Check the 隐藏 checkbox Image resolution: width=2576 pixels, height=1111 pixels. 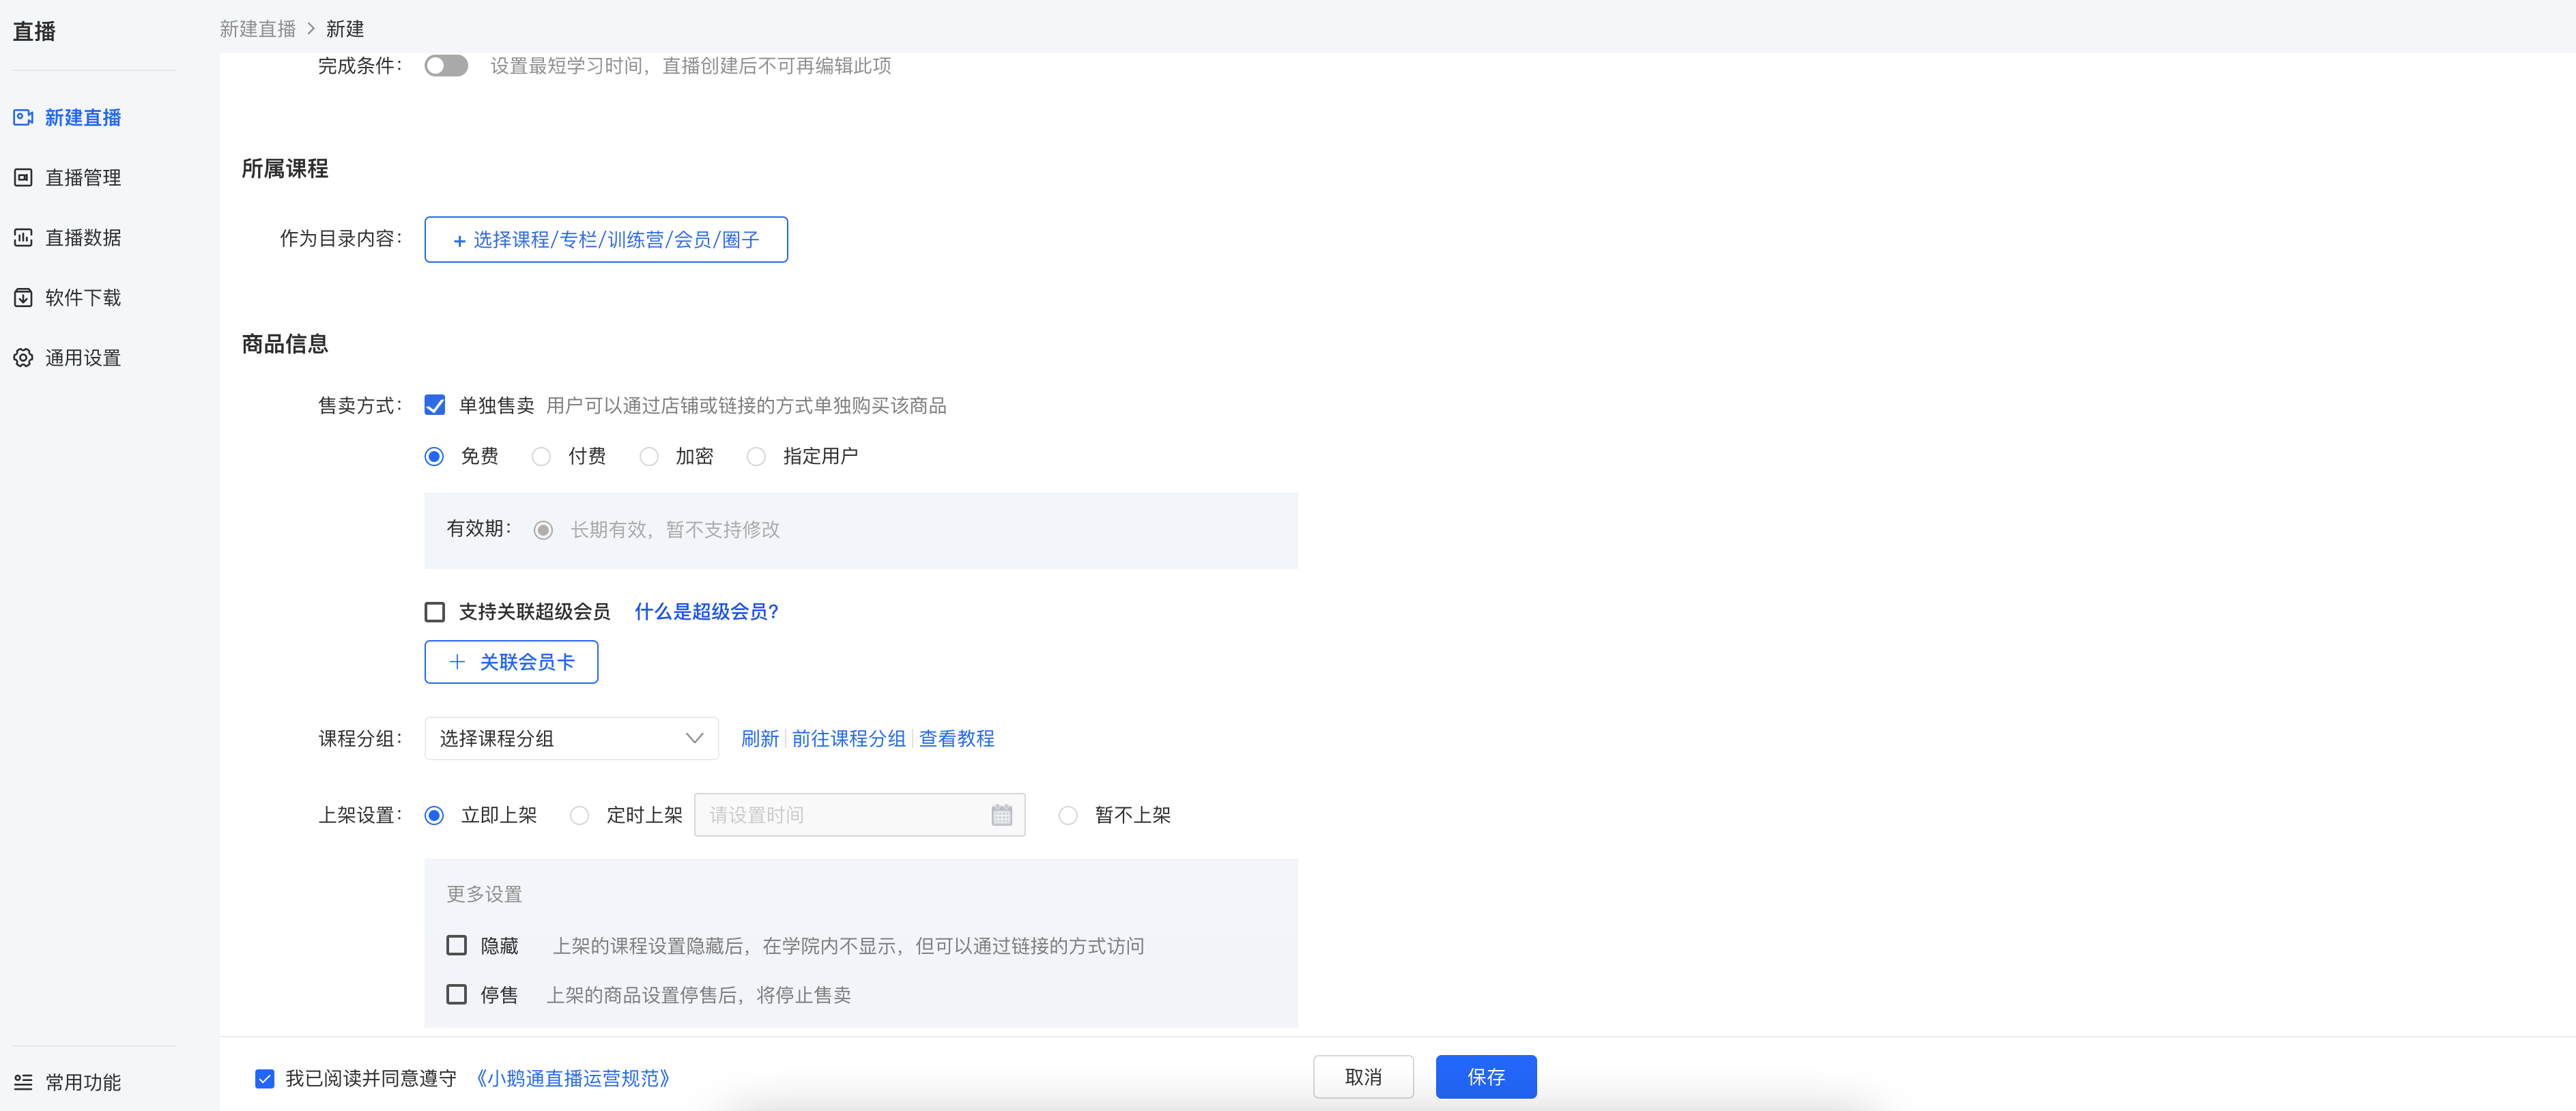457,945
